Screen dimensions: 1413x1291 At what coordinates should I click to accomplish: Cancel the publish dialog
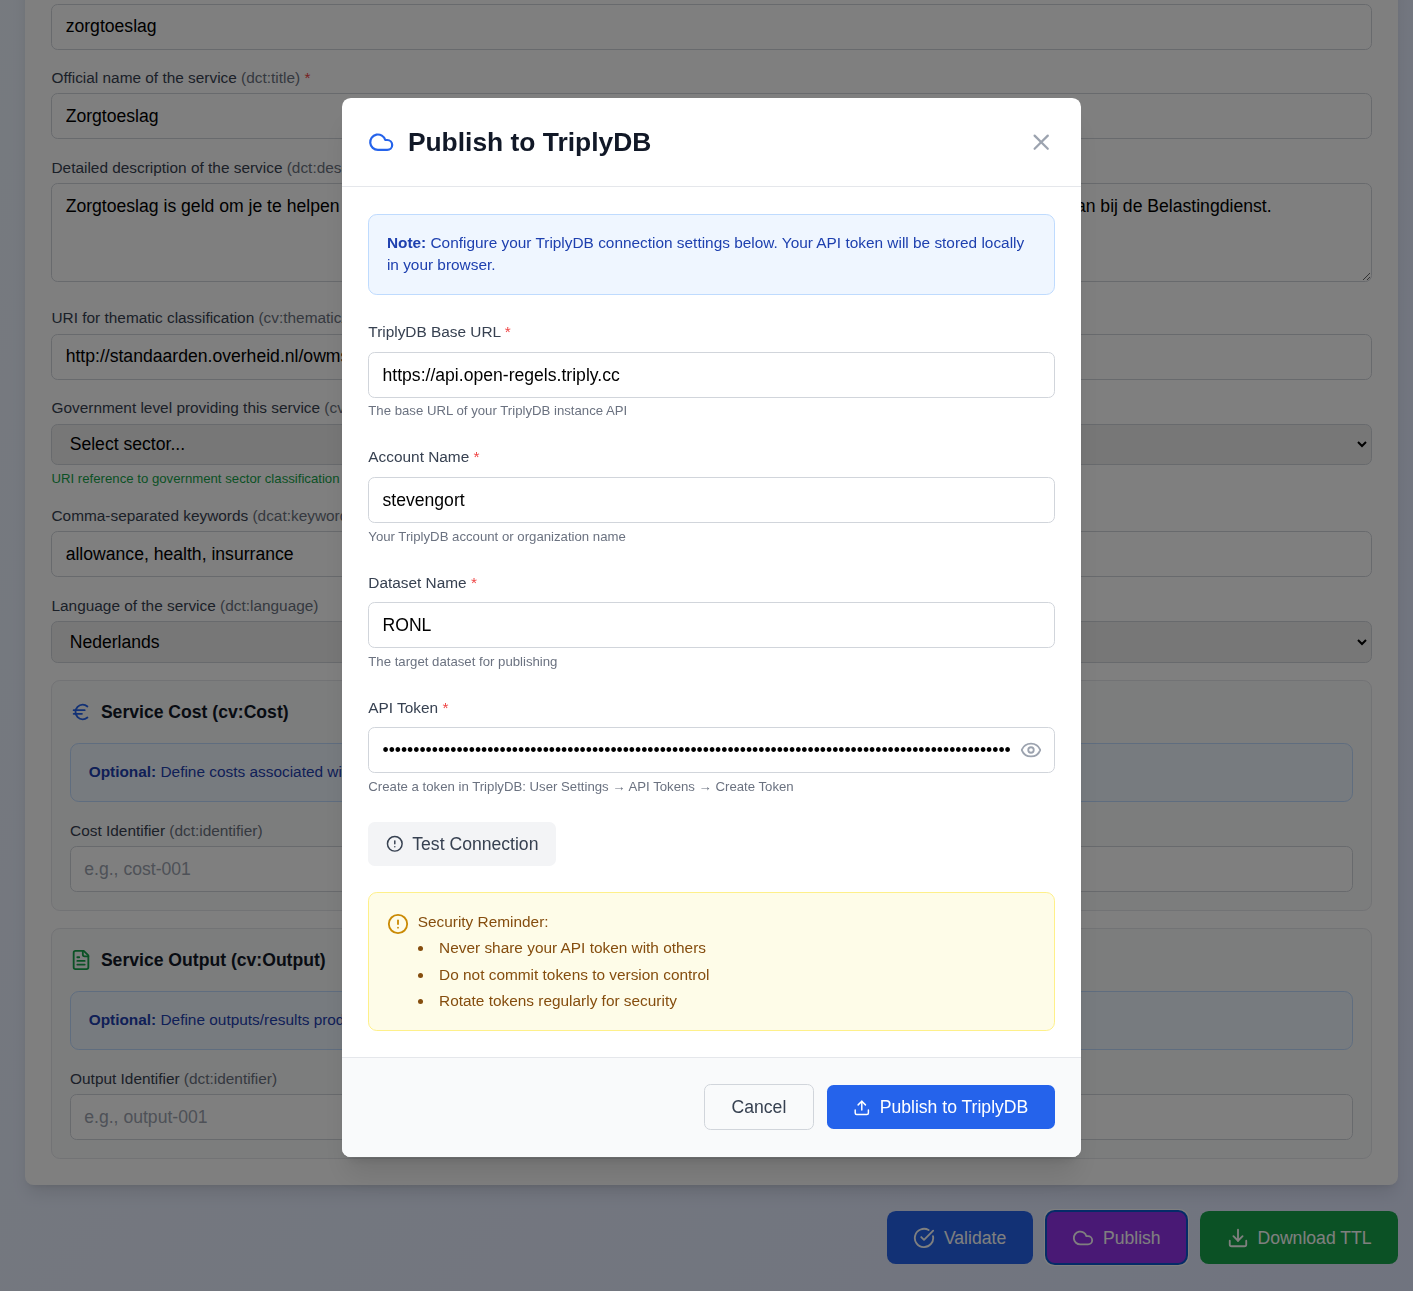[758, 1107]
